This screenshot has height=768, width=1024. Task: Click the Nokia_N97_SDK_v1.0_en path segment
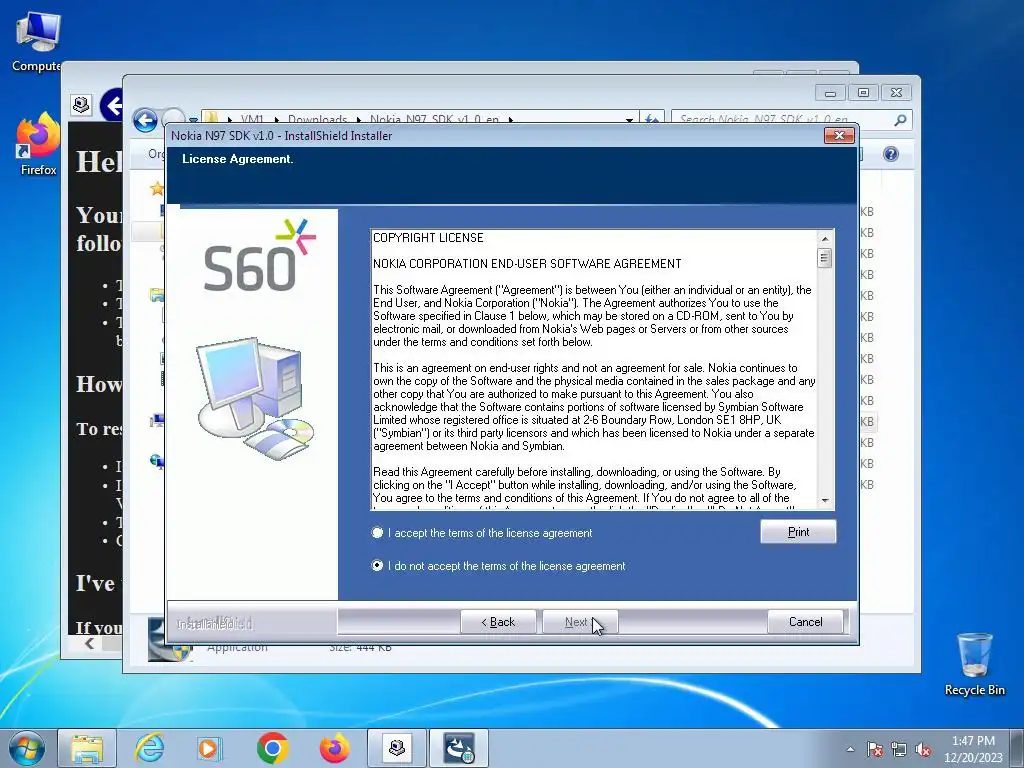tap(434, 120)
